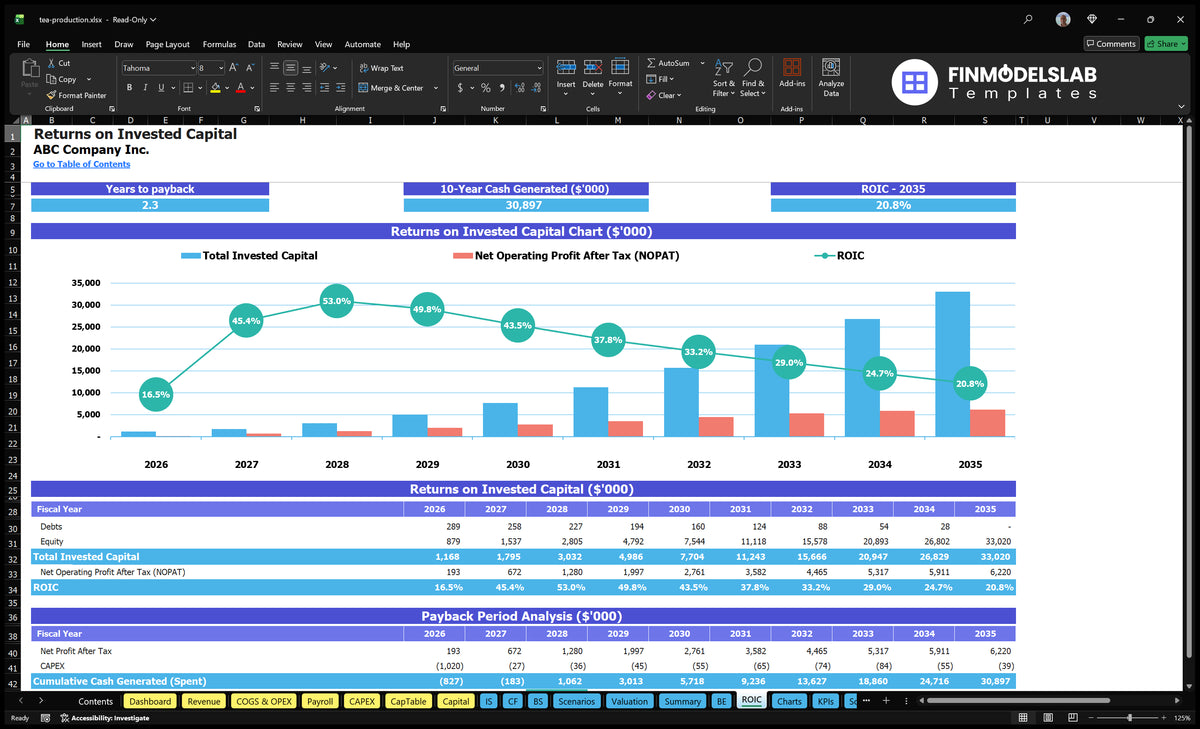This screenshot has width=1200, height=729.
Task: Open the Tahoma font name dropdown
Action: (x=192, y=68)
